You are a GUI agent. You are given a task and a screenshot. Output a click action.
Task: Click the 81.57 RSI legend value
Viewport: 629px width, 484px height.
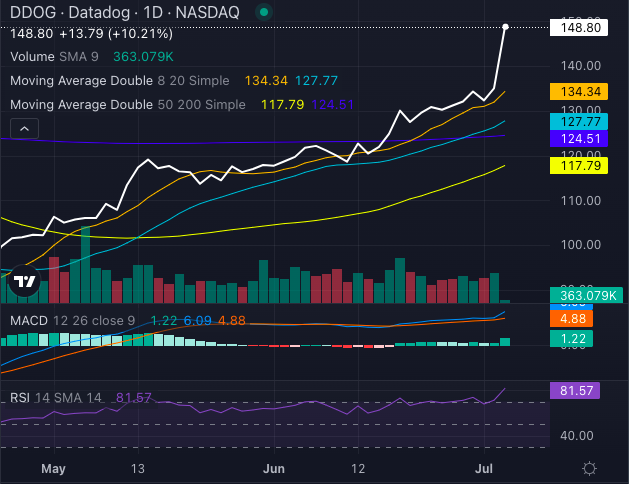point(133,398)
